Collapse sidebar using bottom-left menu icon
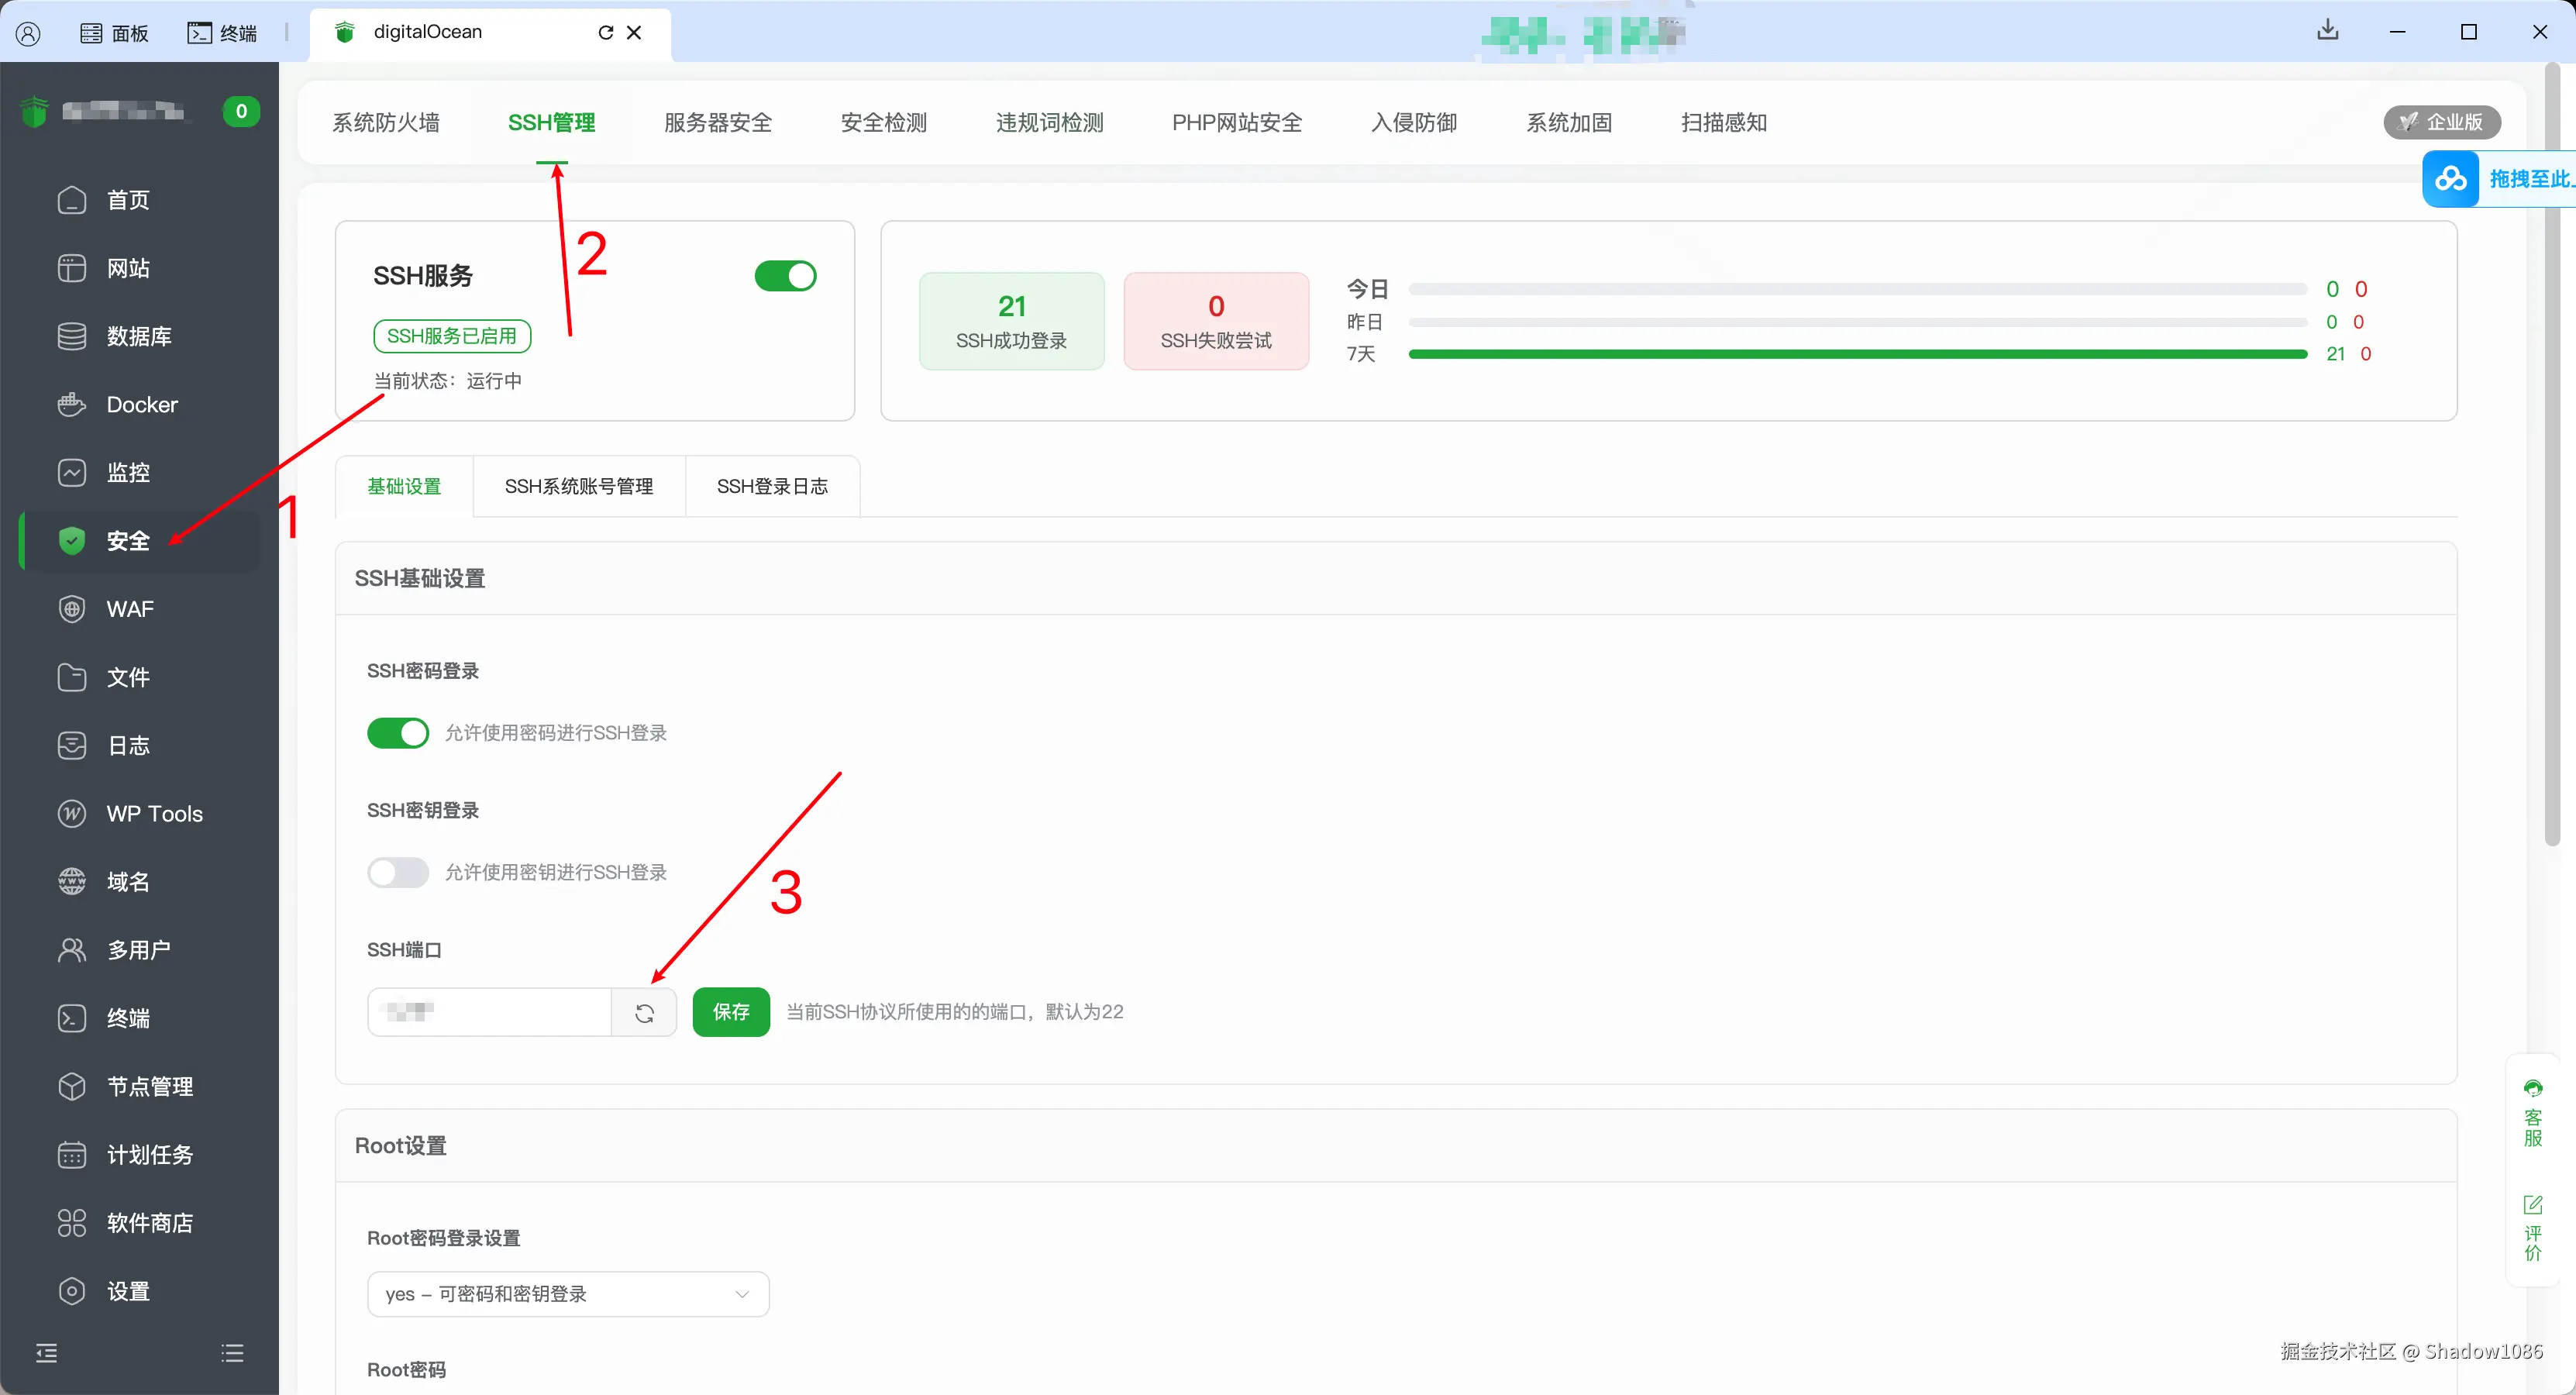 click(47, 1353)
